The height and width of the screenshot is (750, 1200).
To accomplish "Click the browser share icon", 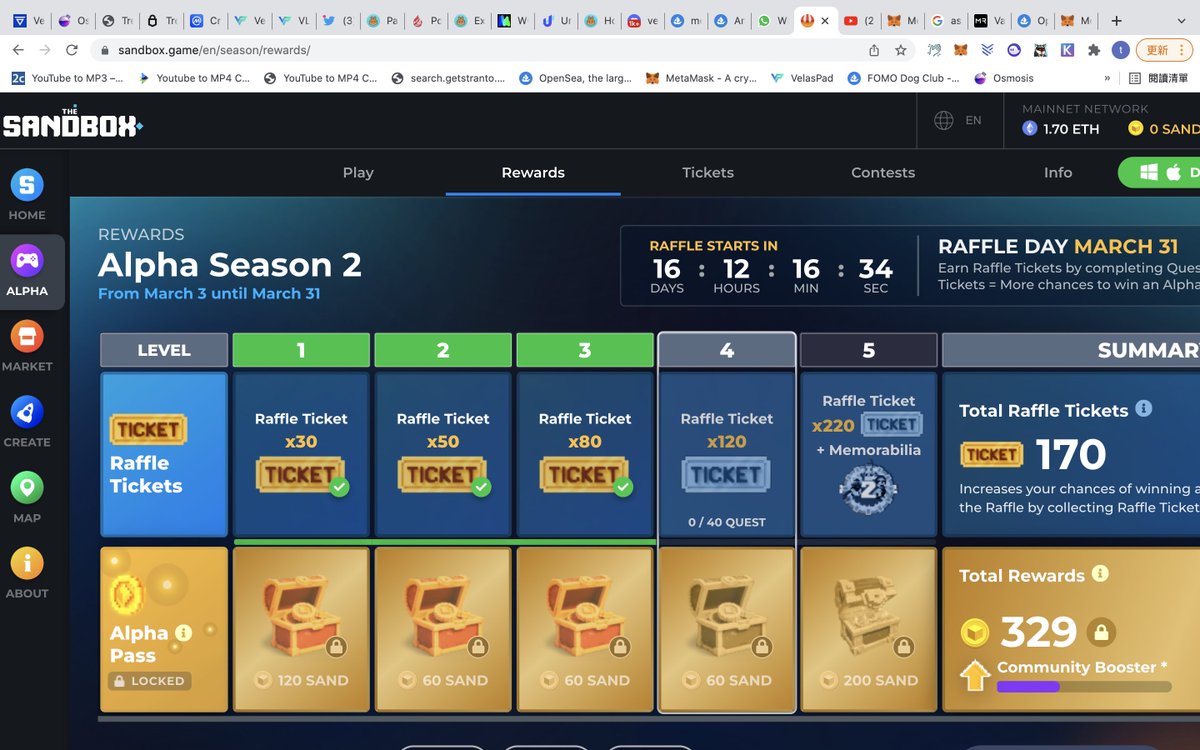I will tap(874, 50).
